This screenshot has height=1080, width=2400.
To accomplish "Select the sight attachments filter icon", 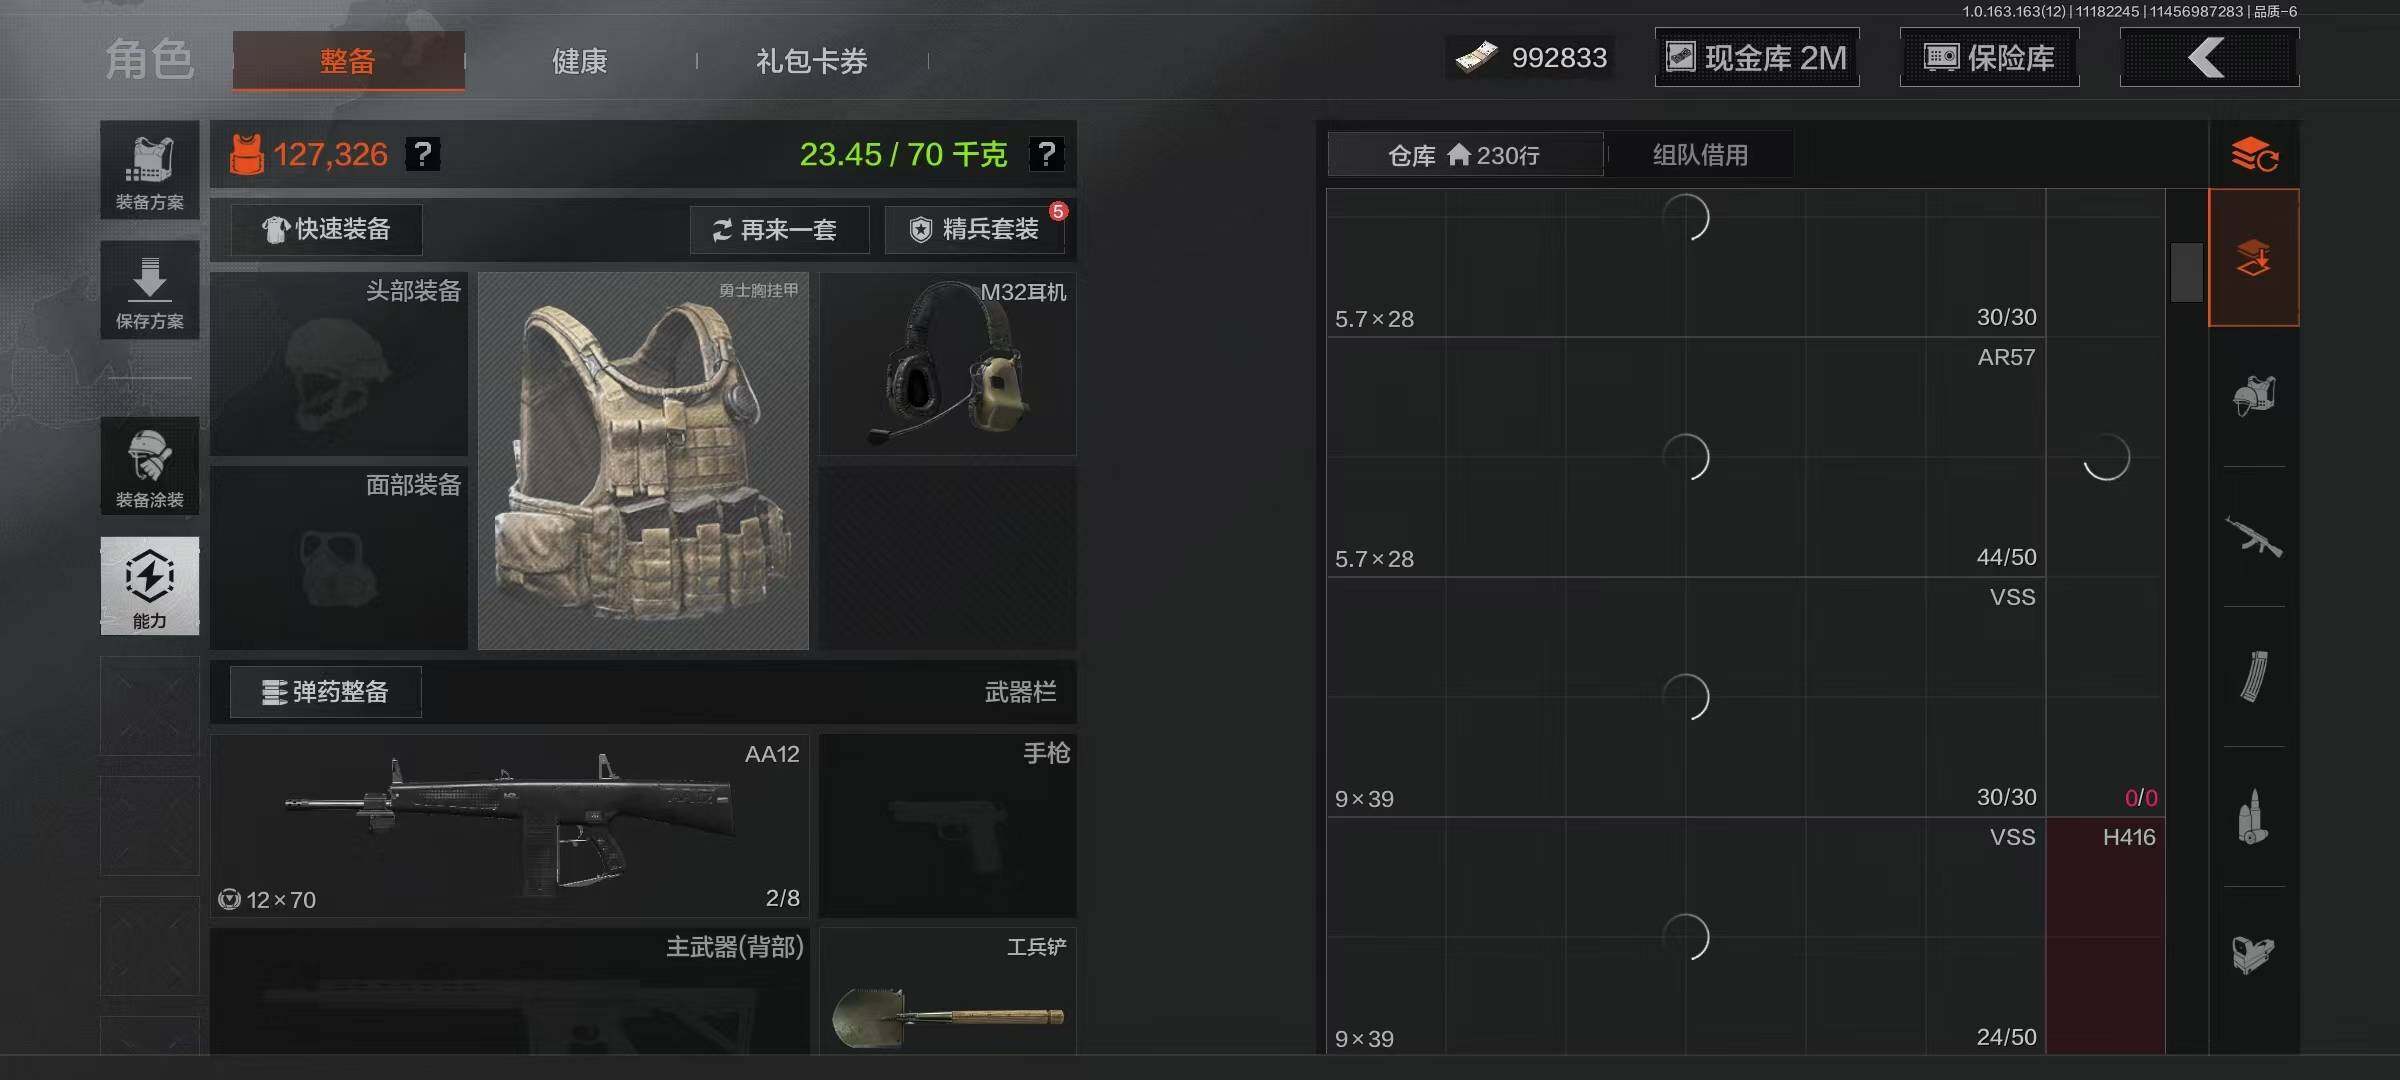I will [2253, 953].
